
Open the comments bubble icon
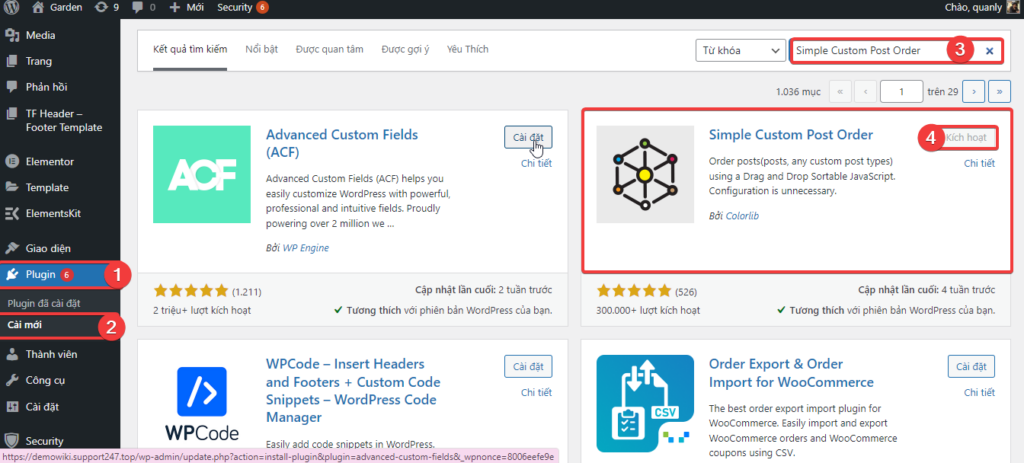[x=146, y=7]
